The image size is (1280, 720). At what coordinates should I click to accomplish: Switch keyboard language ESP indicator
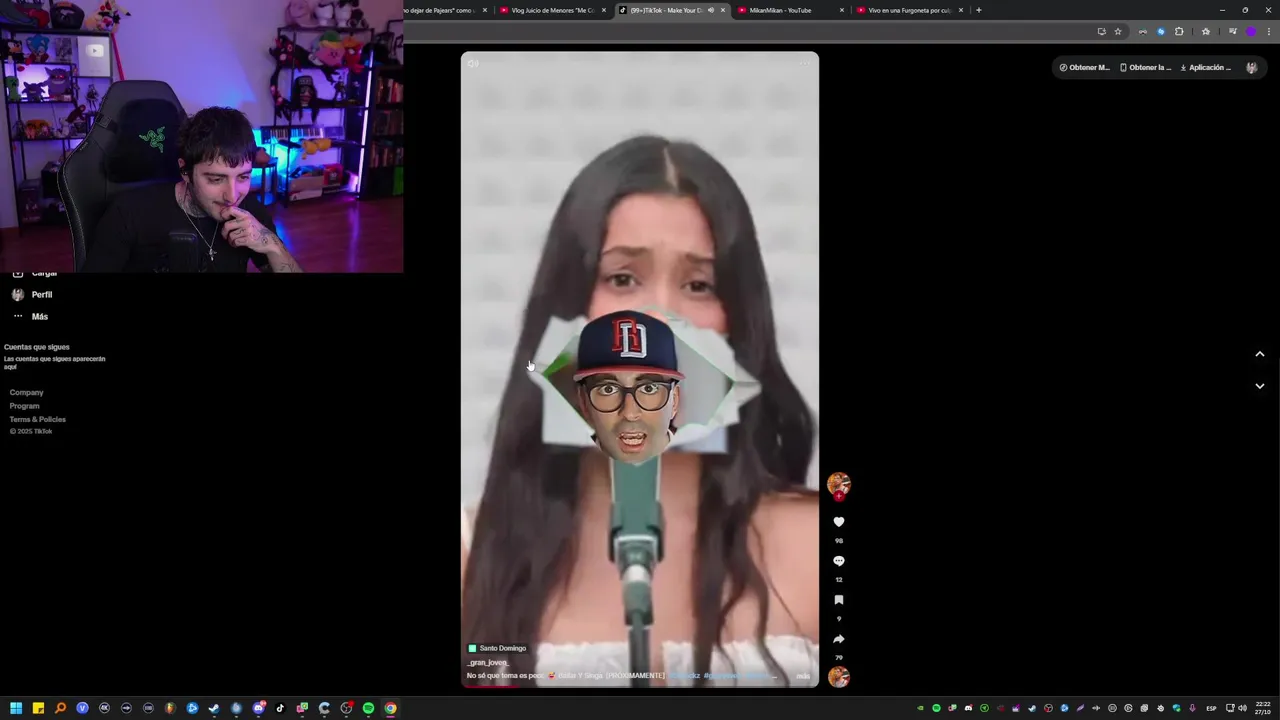(x=1211, y=708)
